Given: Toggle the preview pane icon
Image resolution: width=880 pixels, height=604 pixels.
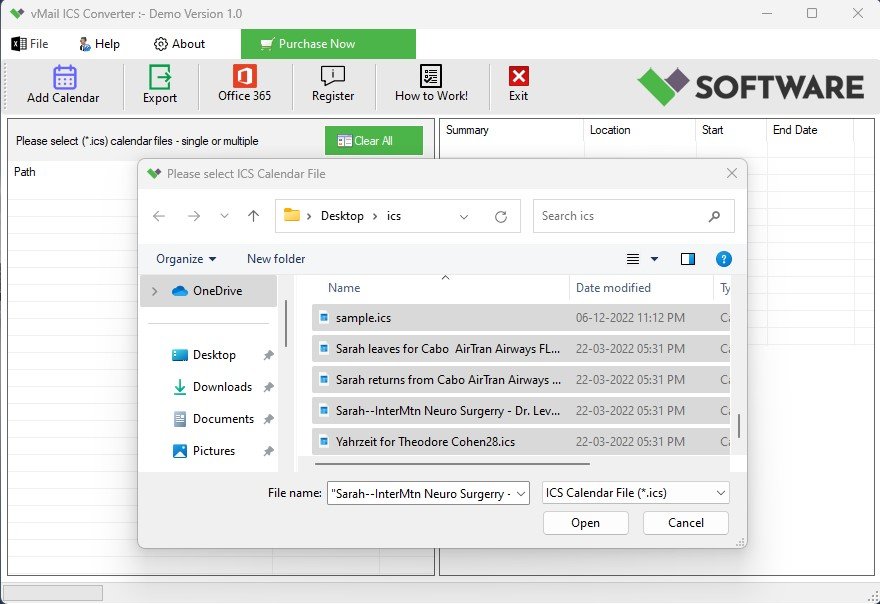Looking at the screenshot, I should click(688, 259).
